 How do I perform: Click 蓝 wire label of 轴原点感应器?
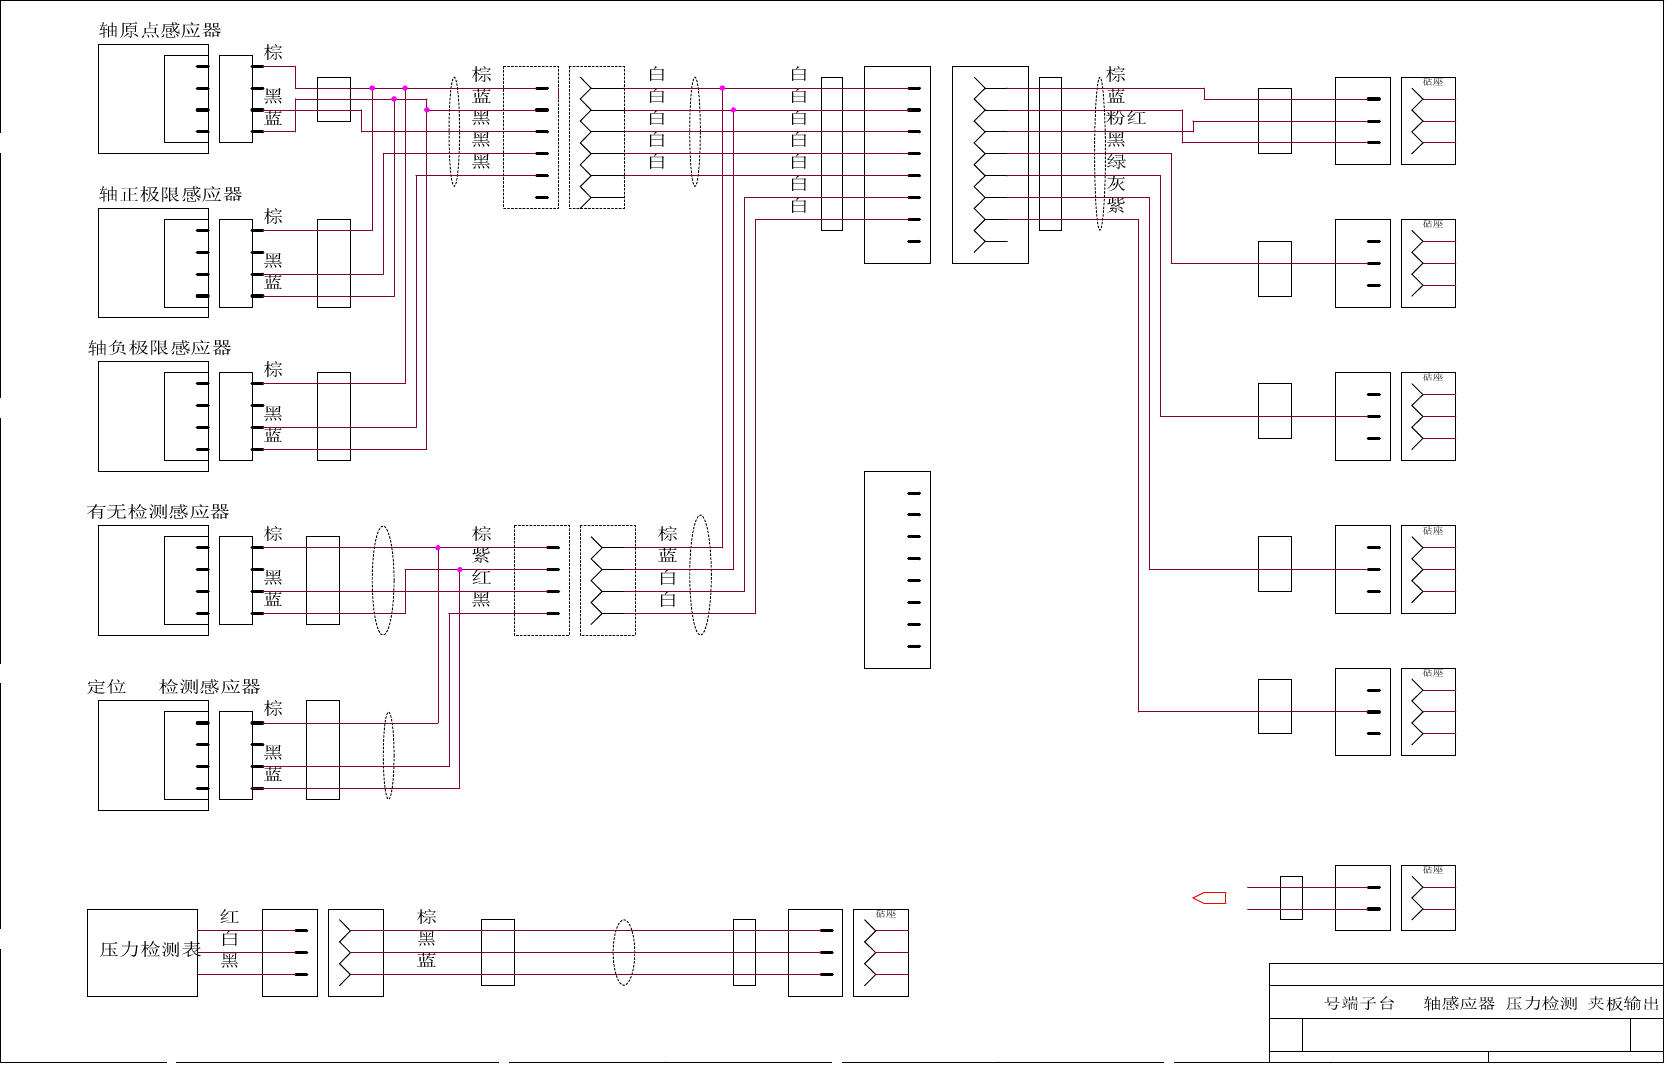(x=273, y=118)
